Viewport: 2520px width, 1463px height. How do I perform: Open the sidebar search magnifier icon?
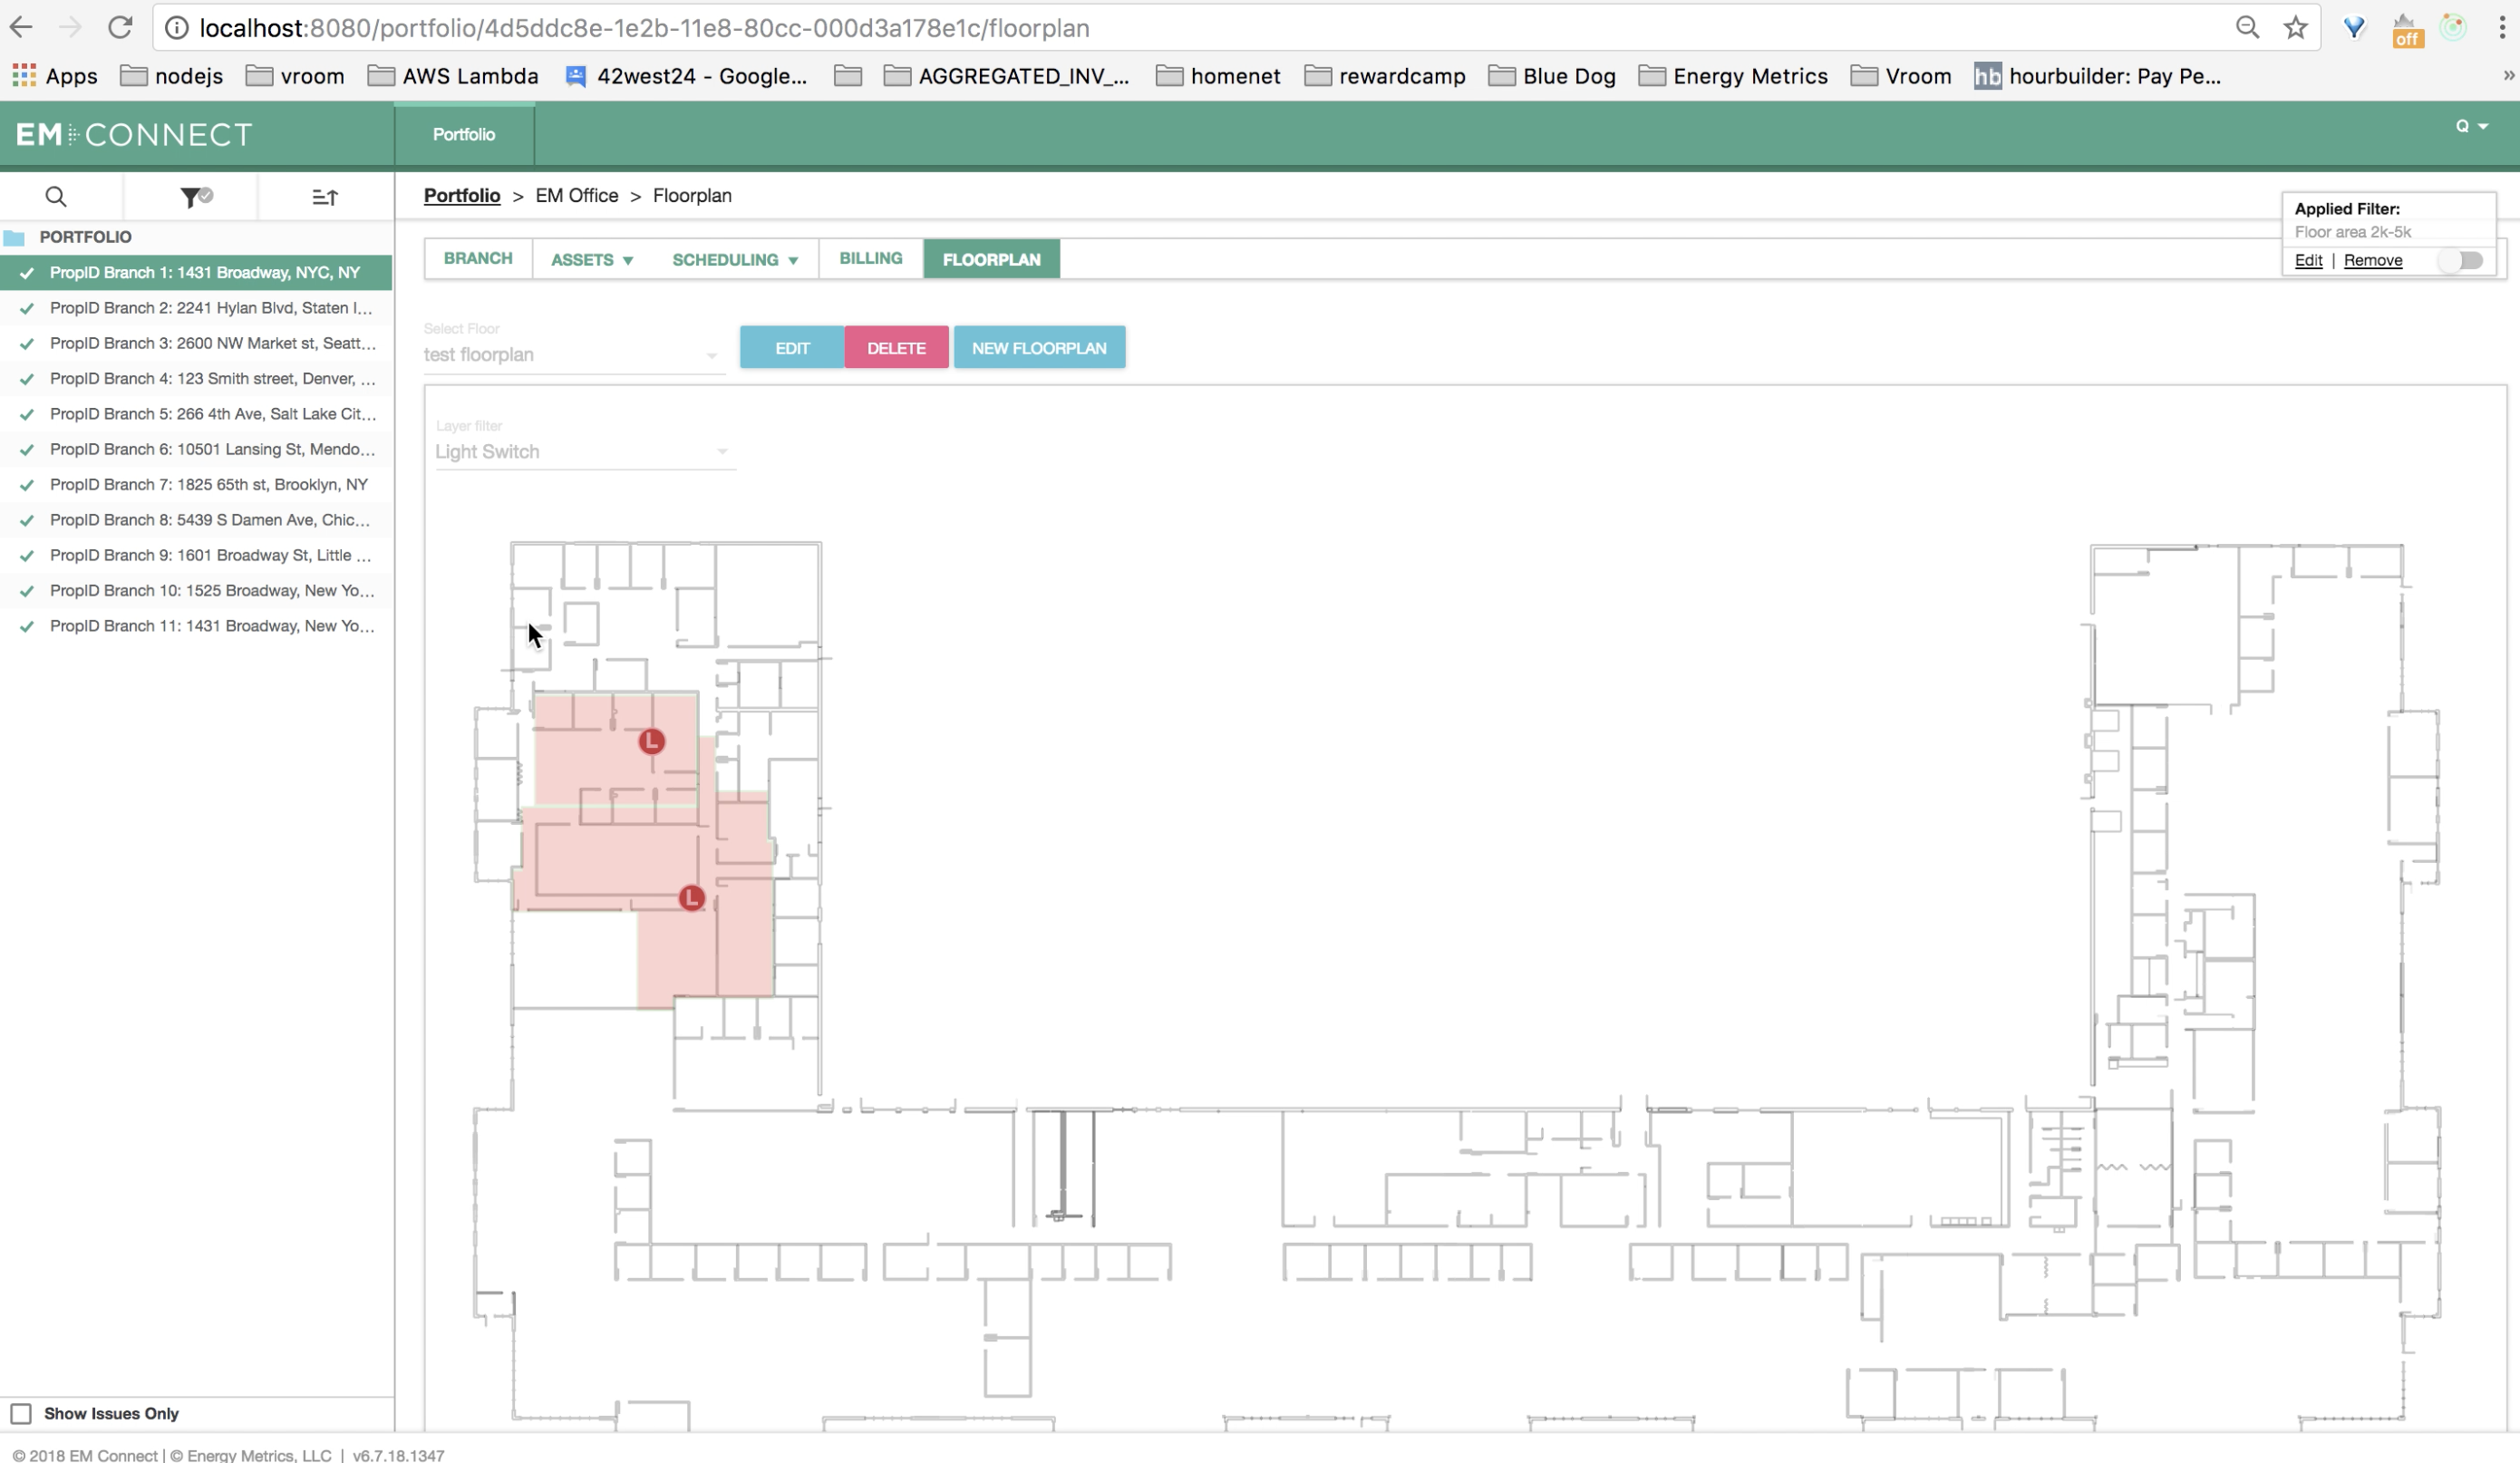(x=56, y=197)
